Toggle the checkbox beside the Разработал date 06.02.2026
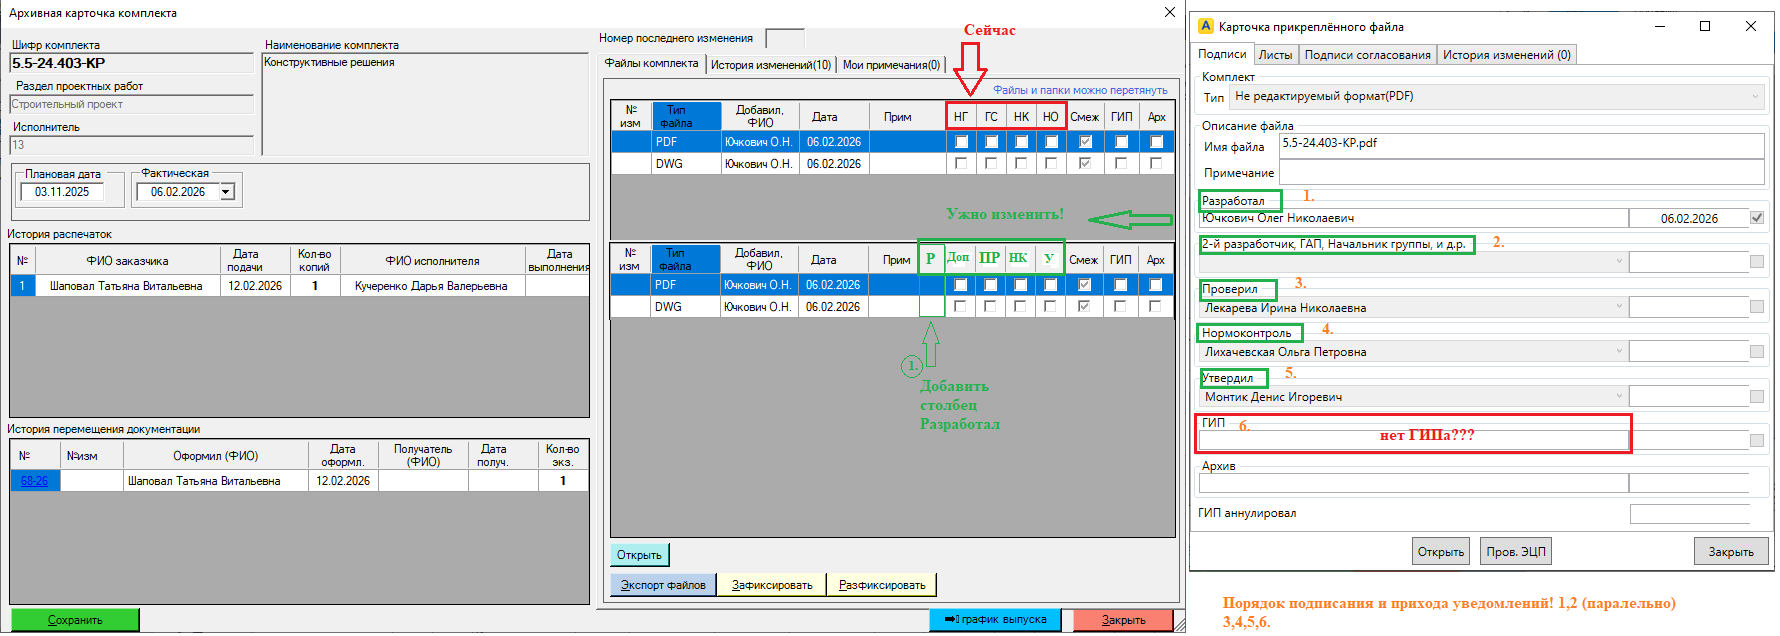1780x636 pixels. (x=1757, y=218)
